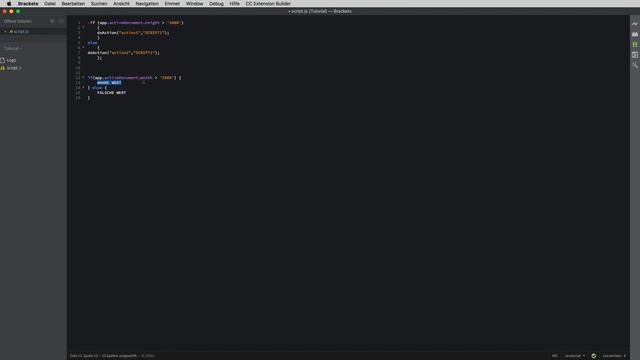The height and width of the screenshot is (360, 640).
Task: Open the Brackets application menu
Action: (x=28, y=4)
